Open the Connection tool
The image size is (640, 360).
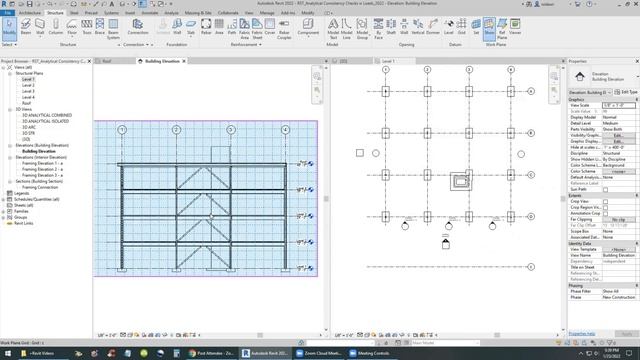[x=138, y=27]
